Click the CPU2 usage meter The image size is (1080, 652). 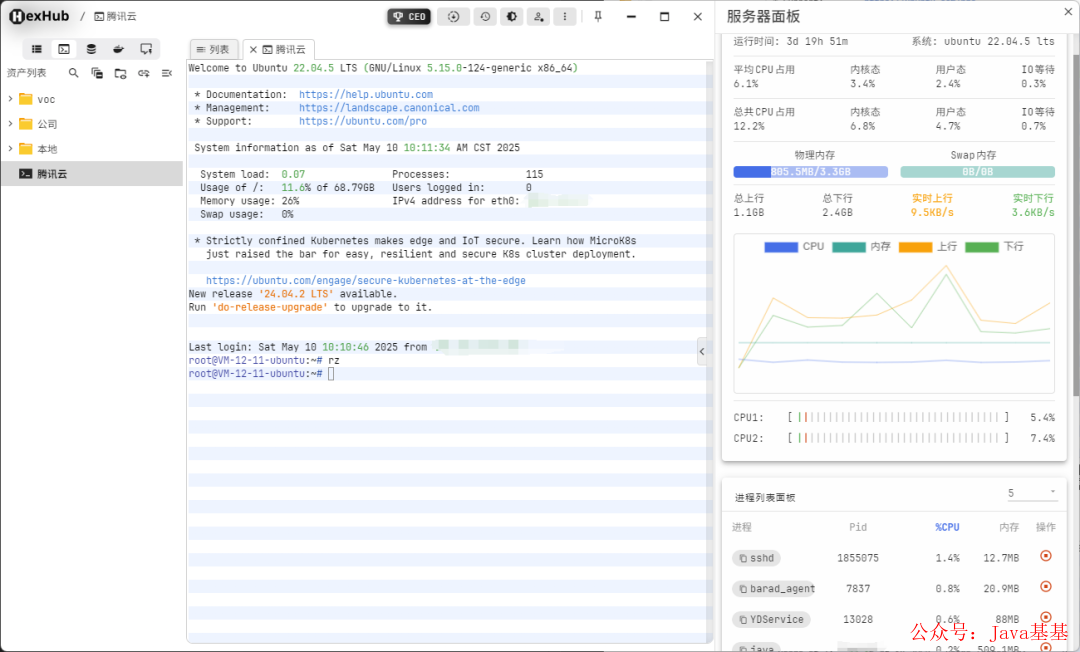tap(898, 438)
